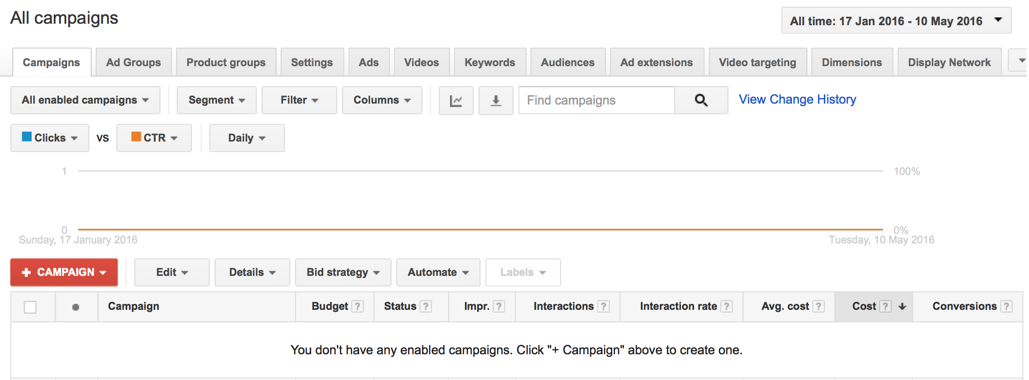Open the Automate dropdown
1029x380 pixels.
(x=438, y=272)
